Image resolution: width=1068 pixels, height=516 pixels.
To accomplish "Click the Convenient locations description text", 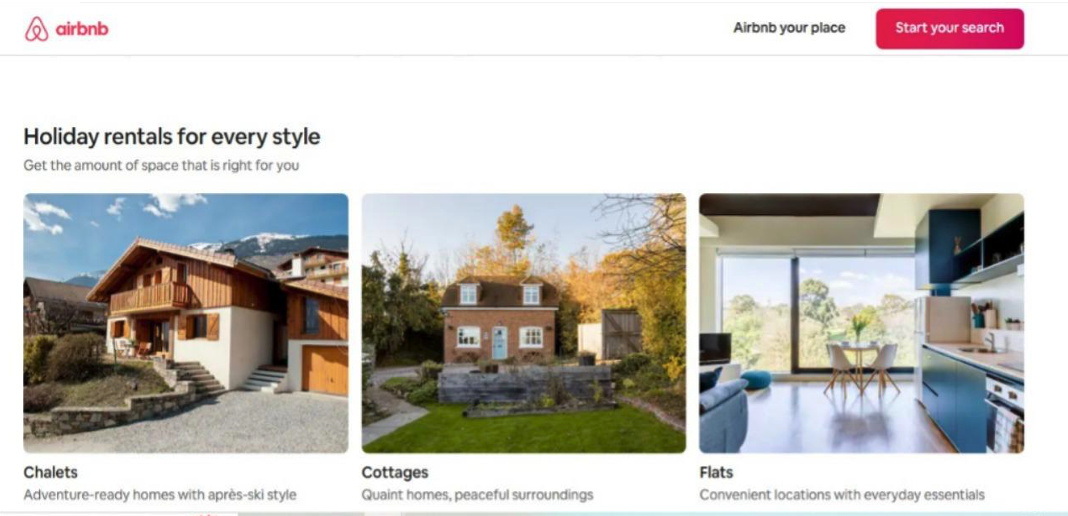I will click(842, 495).
